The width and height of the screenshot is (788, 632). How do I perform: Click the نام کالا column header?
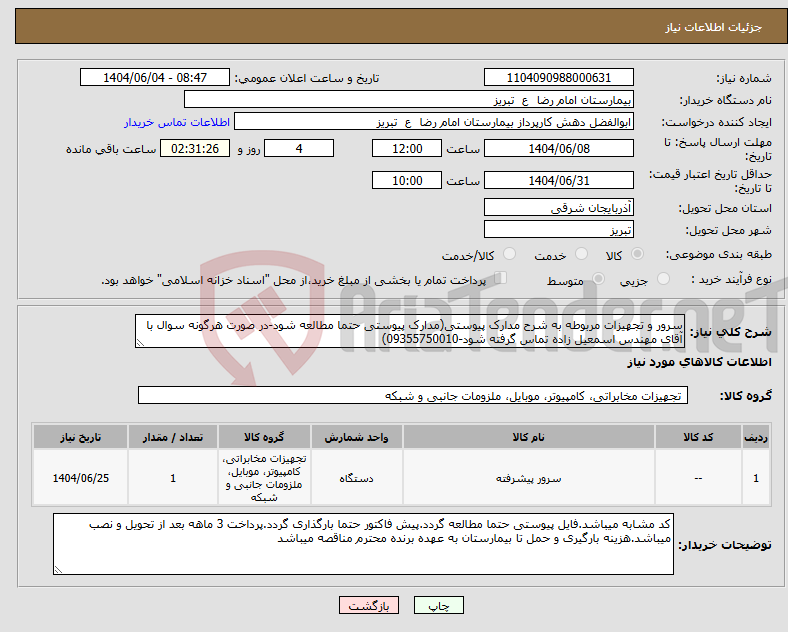tap(528, 437)
